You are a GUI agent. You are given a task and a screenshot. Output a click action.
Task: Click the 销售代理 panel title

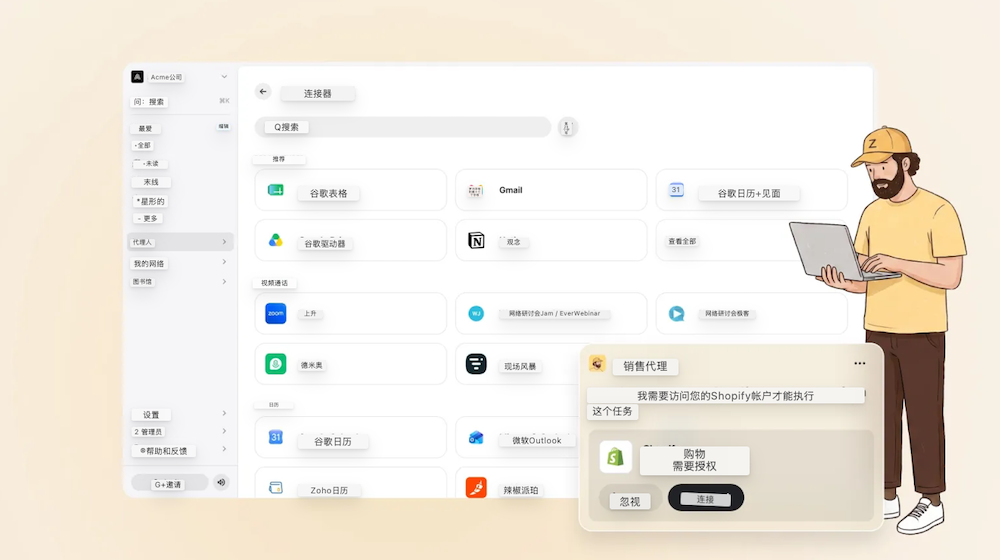point(645,366)
